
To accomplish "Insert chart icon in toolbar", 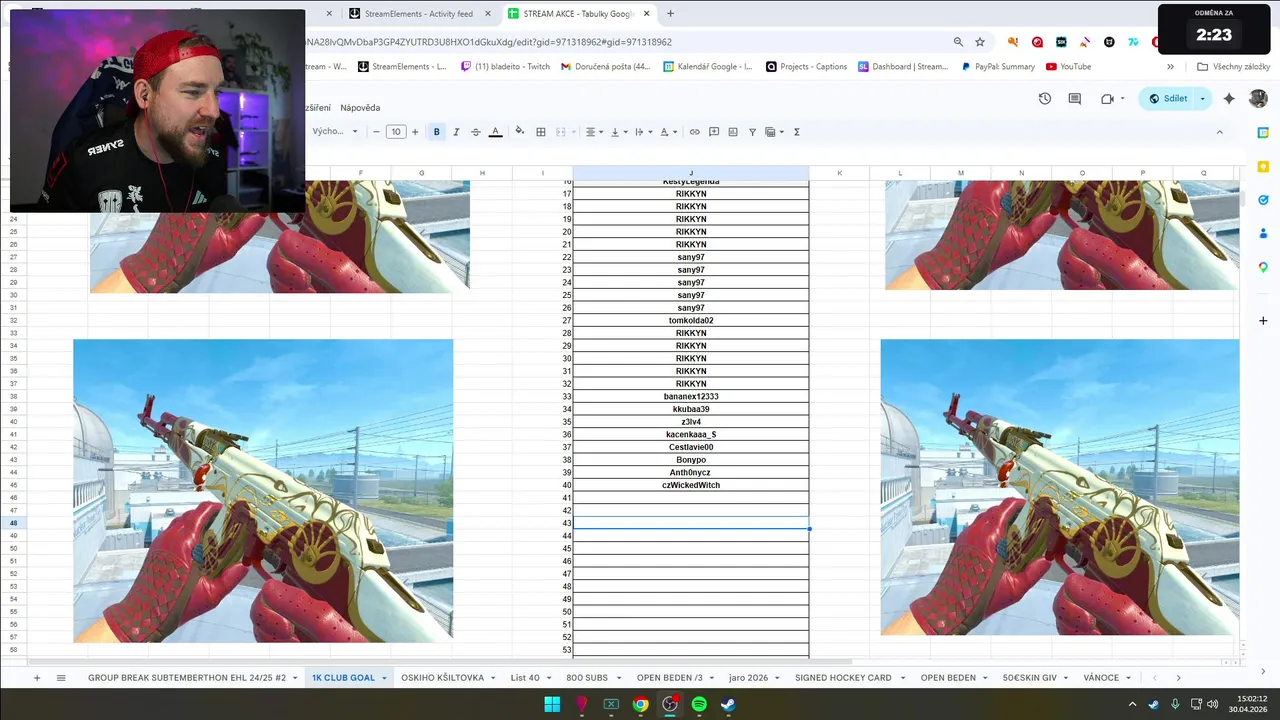I will click(733, 132).
